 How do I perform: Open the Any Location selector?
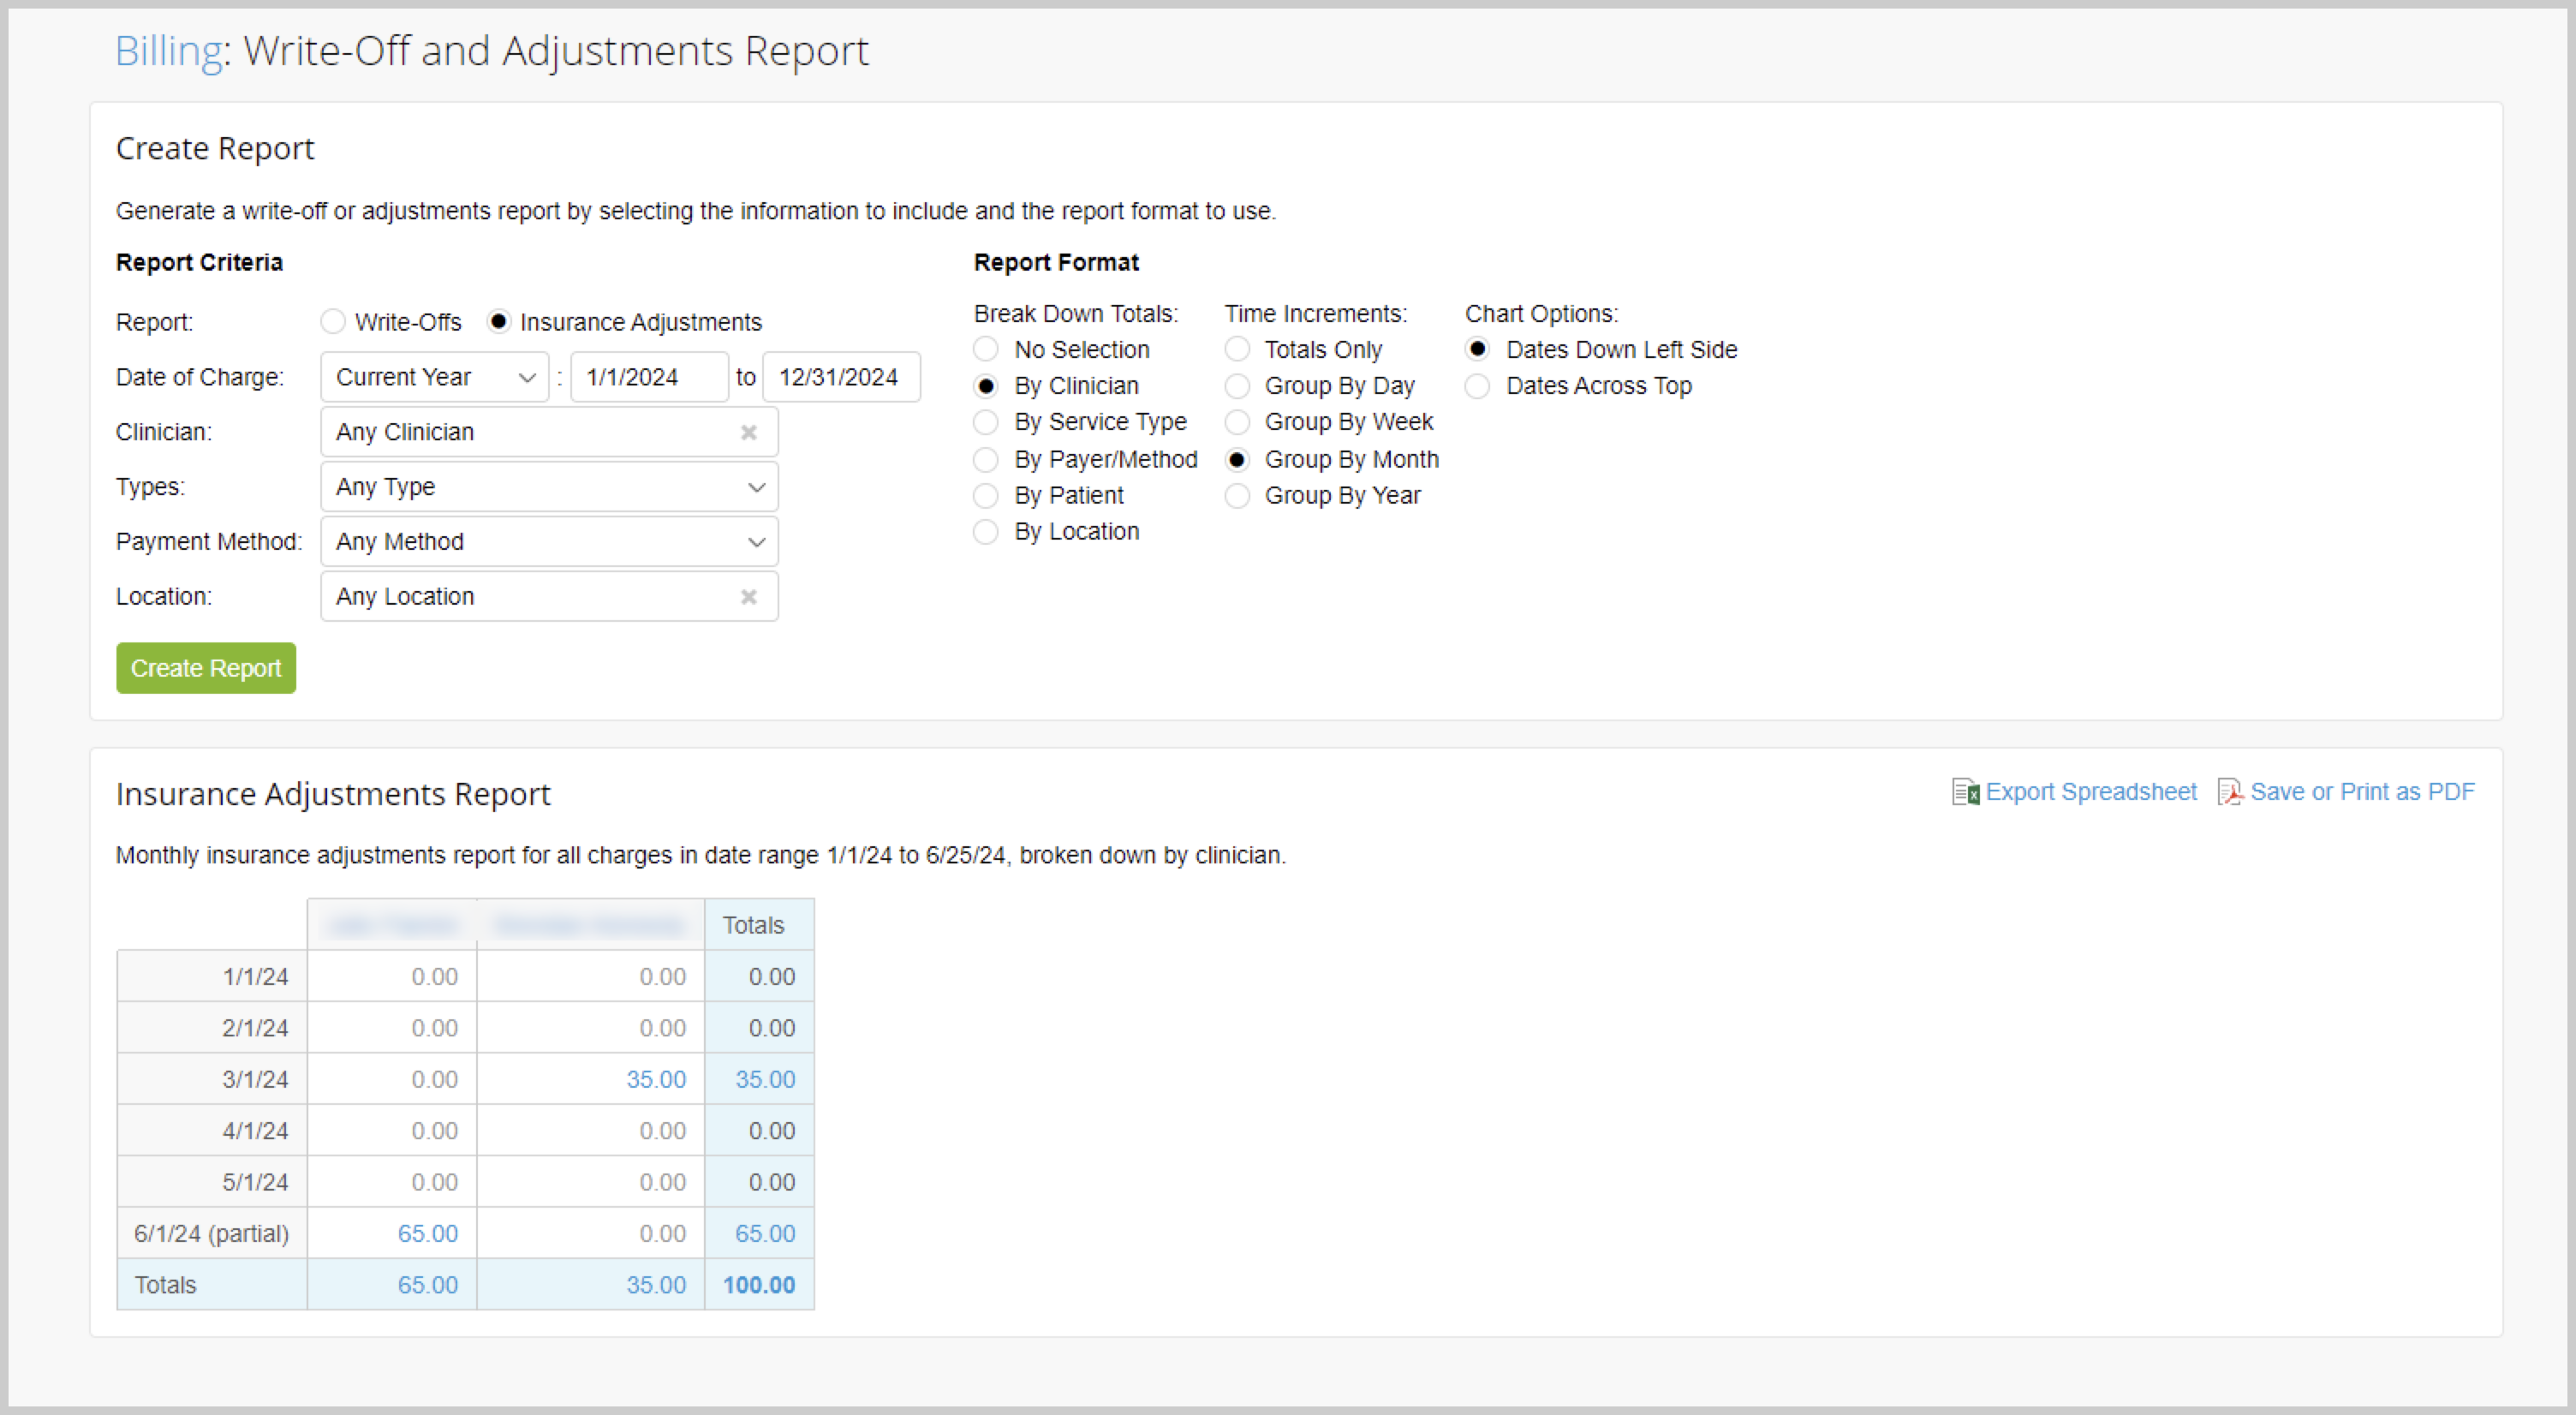pyautogui.click(x=549, y=597)
